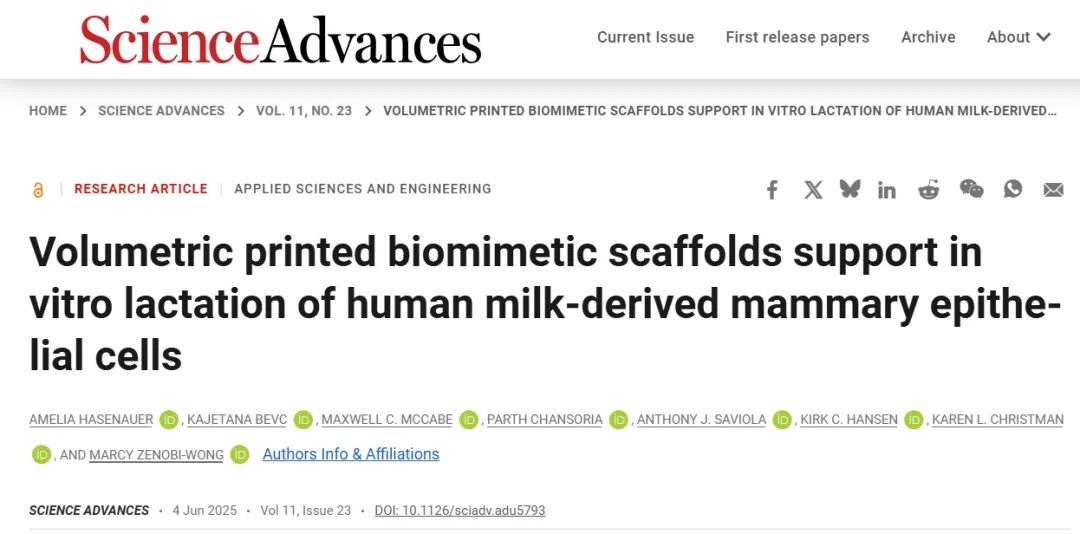Open the Archive menu item
Screen dimensions: 1080x534
click(x=928, y=37)
